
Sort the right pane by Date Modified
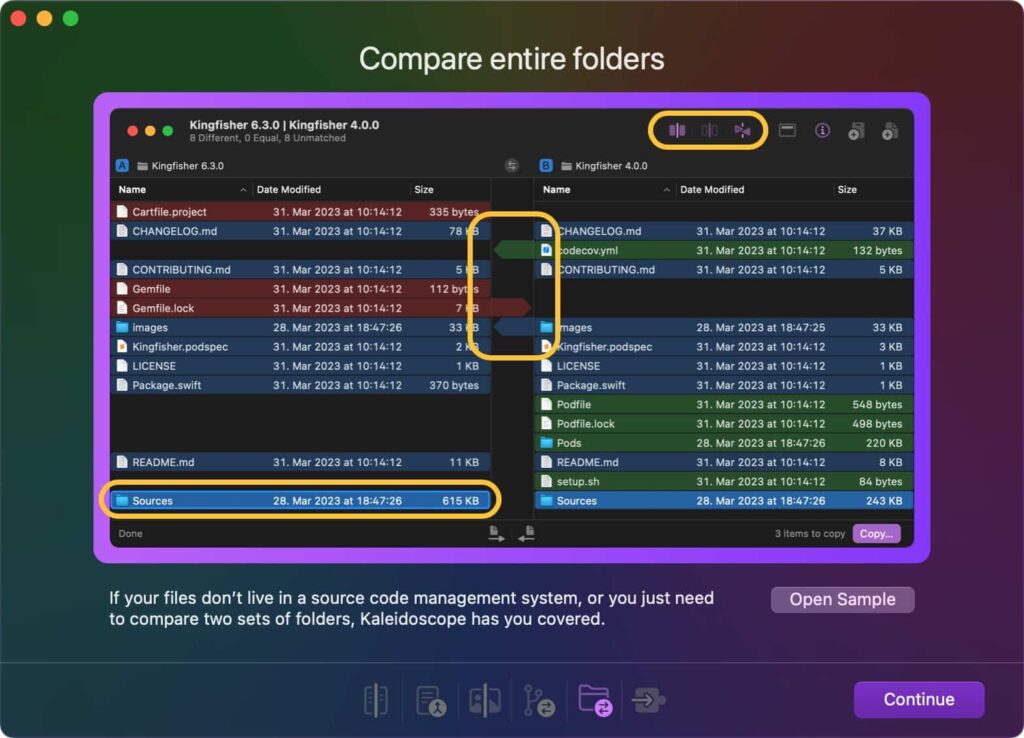[712, 189]
